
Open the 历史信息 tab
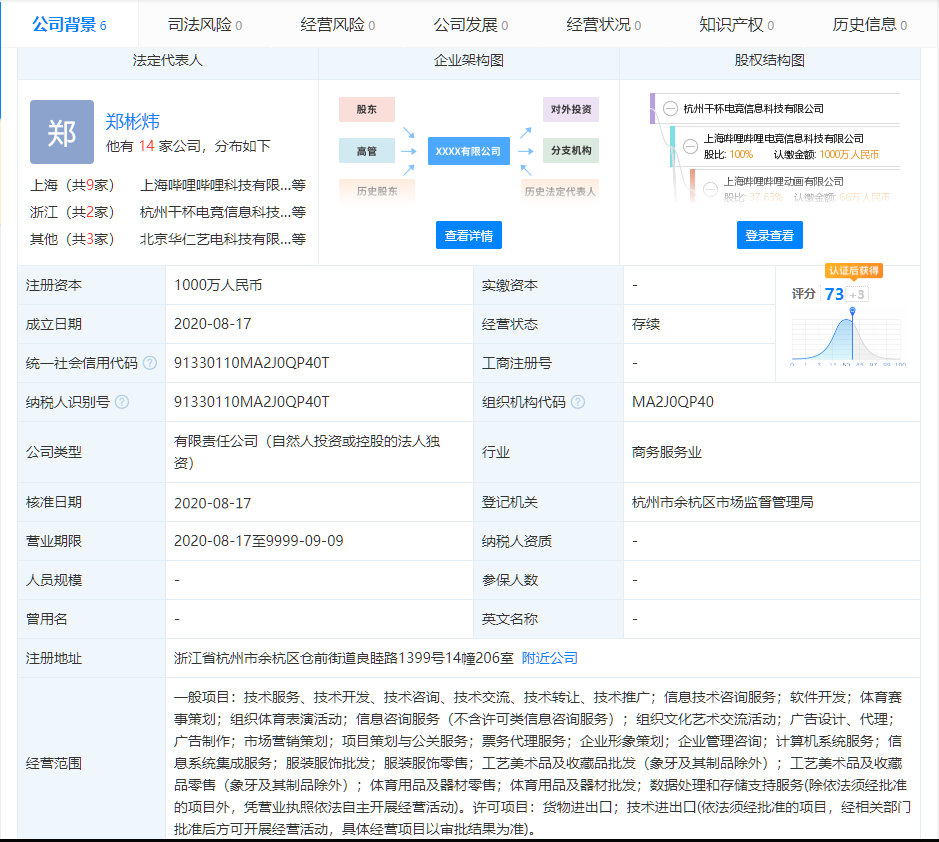870,25
